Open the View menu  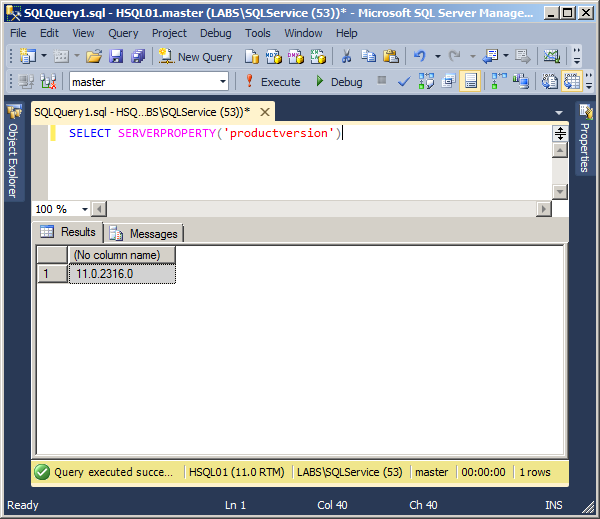(x=83, y=33)
